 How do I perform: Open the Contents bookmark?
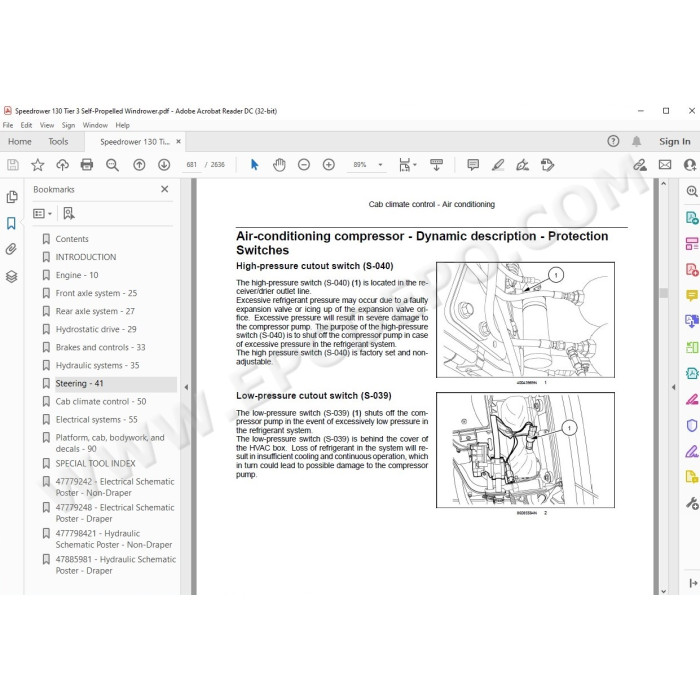72,239
